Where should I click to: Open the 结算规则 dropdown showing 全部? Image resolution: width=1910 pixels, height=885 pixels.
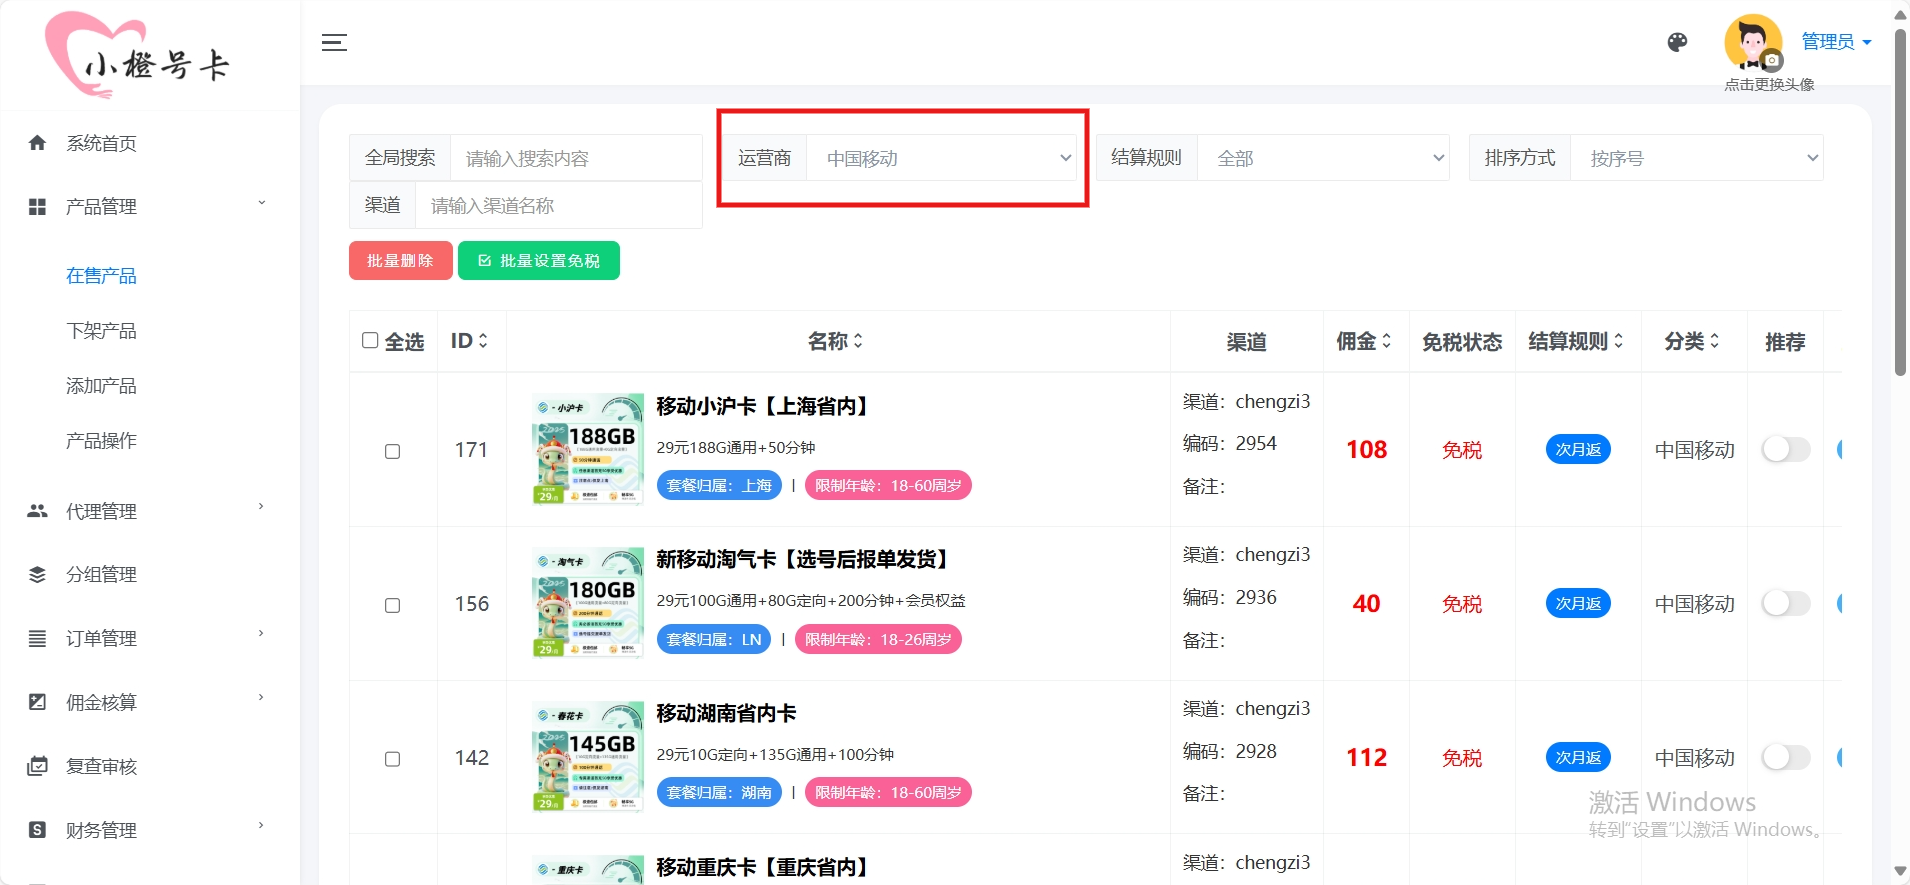pyautogui.click(x=1323, y=158)
